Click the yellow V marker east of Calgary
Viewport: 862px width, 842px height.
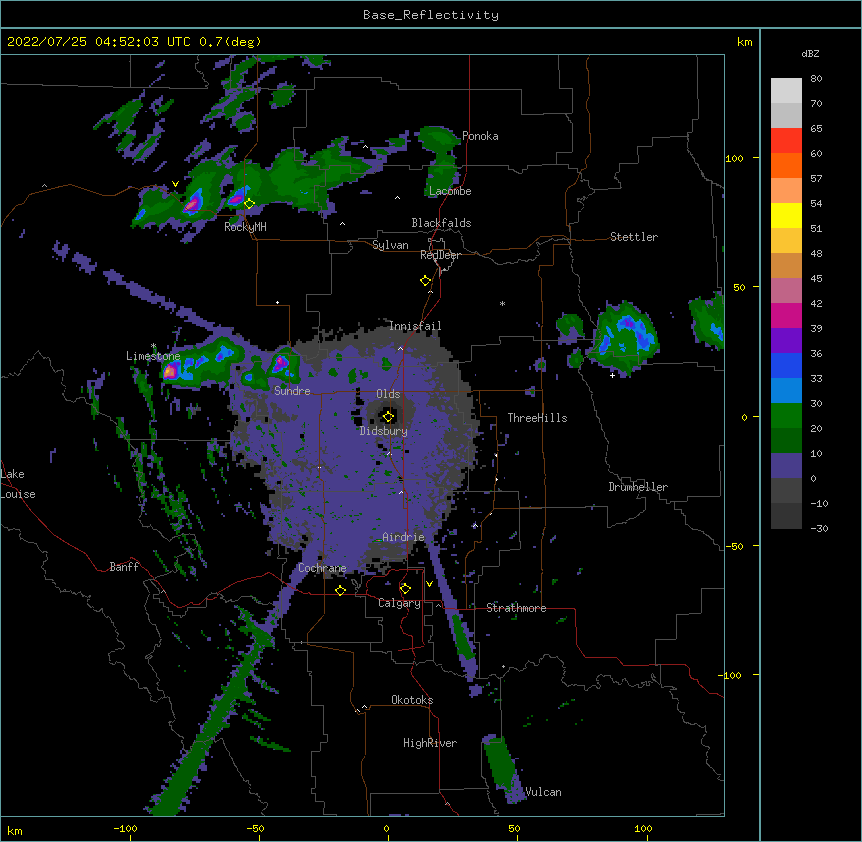tap(429, 584)
